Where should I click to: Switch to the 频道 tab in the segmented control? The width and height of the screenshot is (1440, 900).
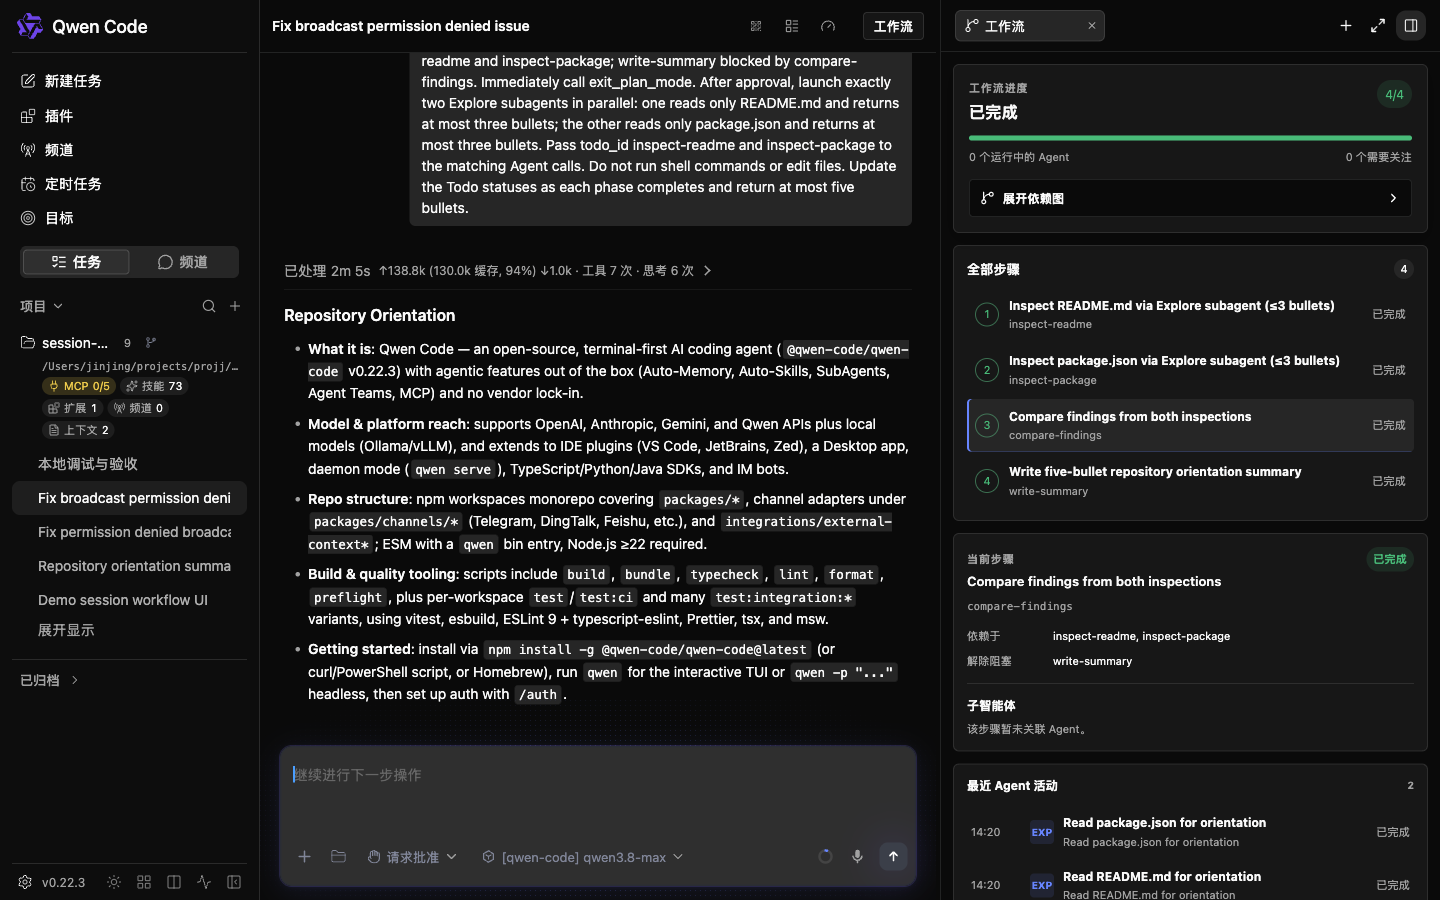(x=183, y=262)
